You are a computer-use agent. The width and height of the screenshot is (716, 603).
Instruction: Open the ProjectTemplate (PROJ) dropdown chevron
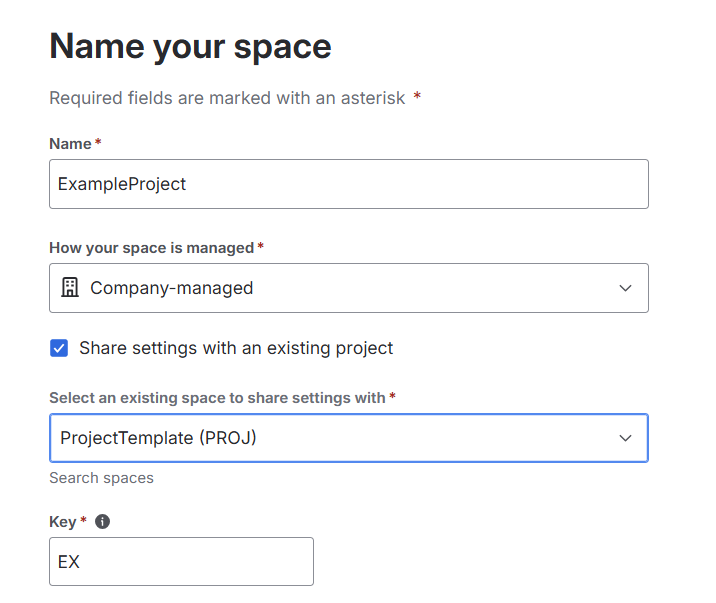(x=625, y=438)
